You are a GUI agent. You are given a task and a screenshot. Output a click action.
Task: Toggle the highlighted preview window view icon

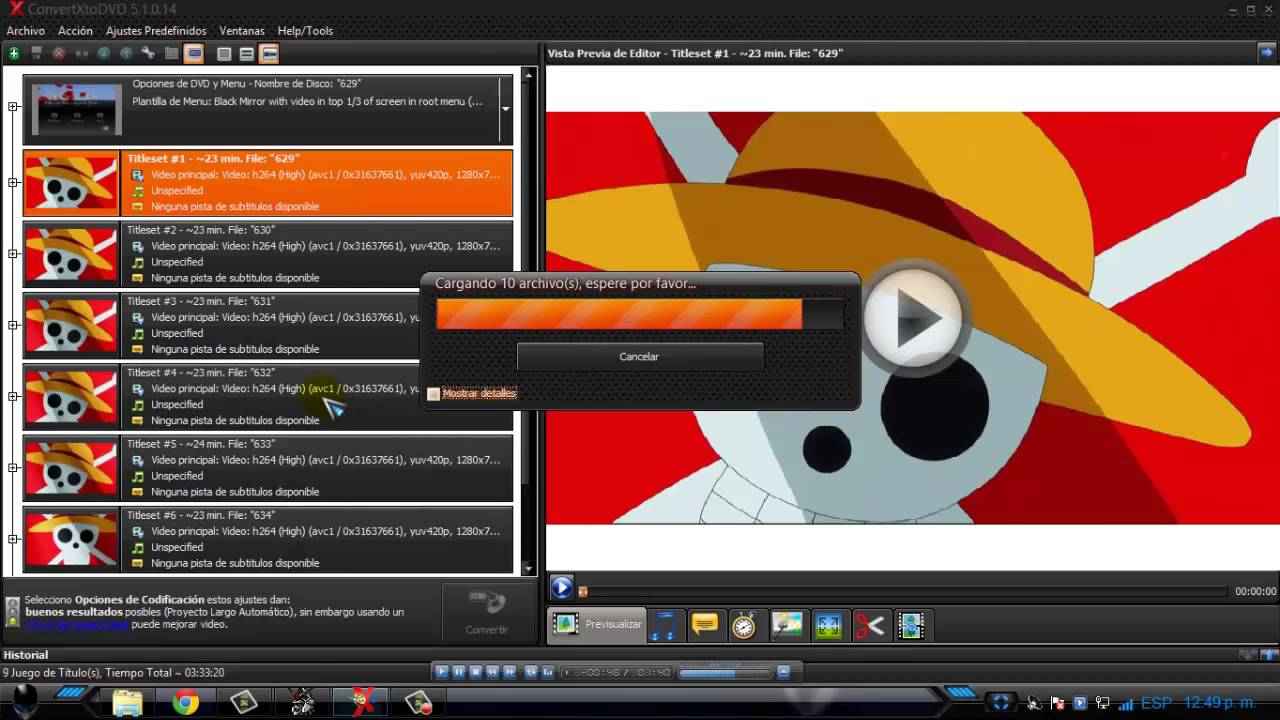[x=194, y=53]
